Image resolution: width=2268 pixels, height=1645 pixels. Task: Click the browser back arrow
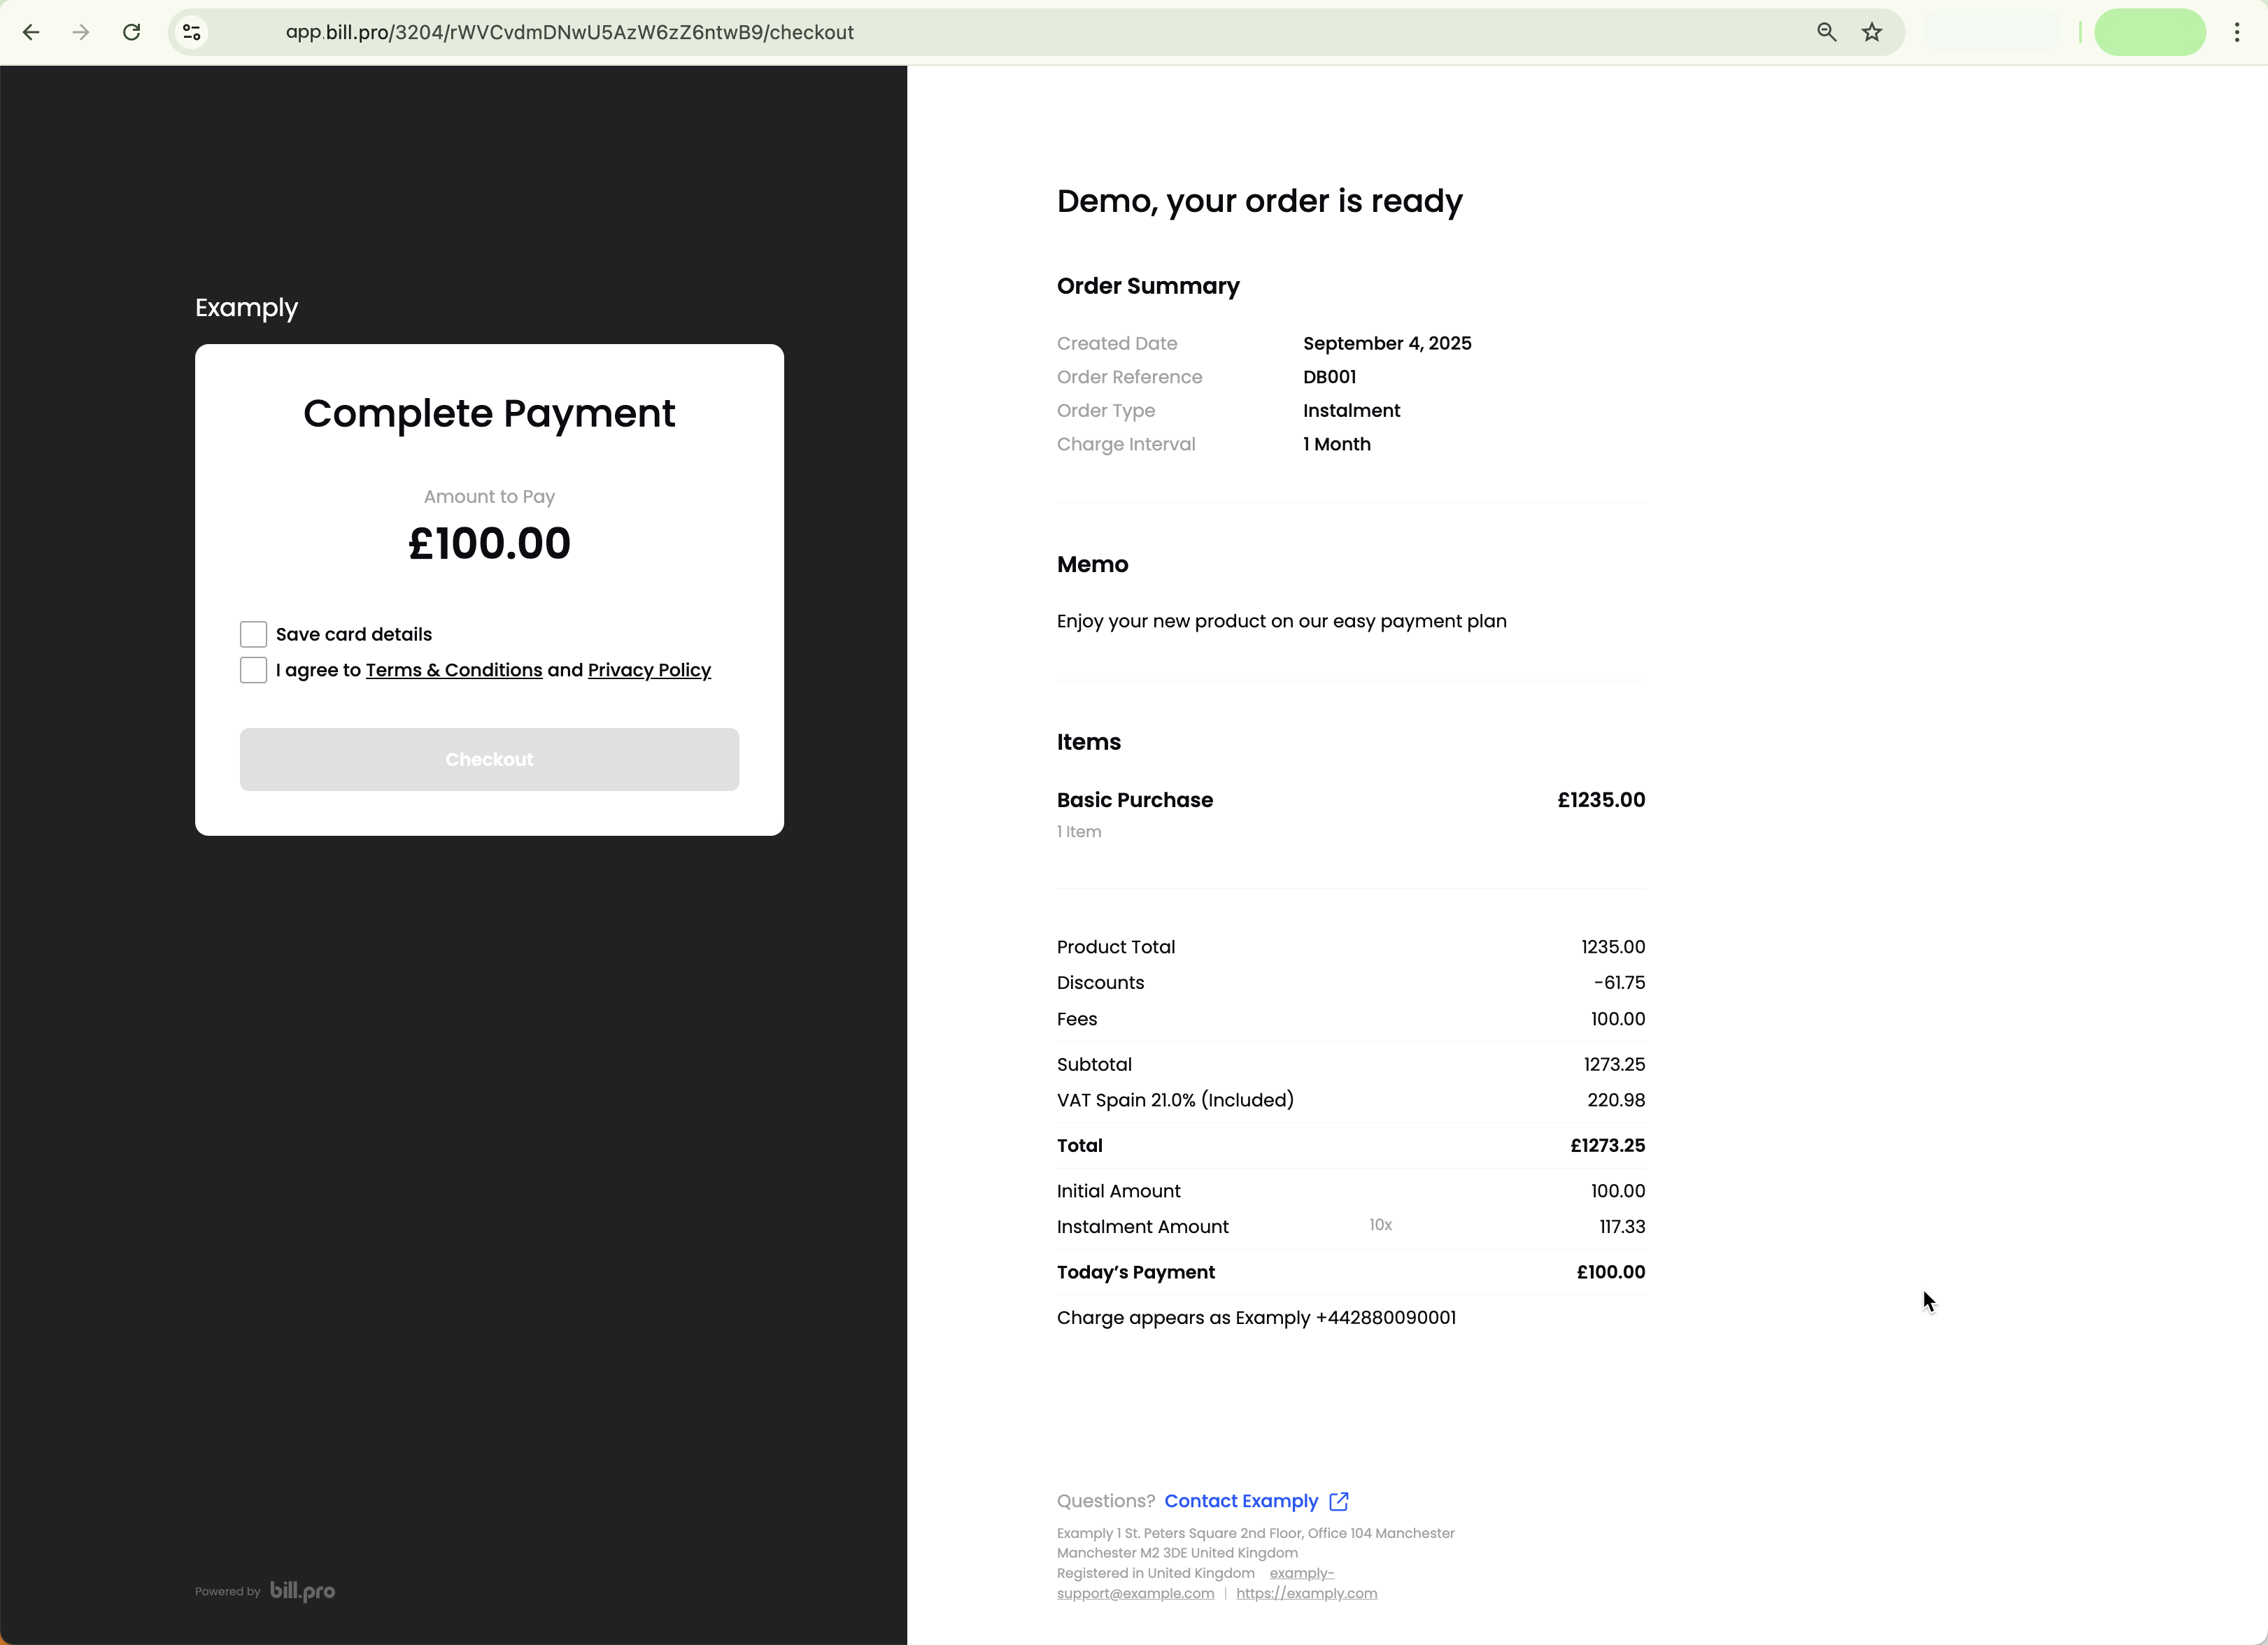(x=31, y=32)
